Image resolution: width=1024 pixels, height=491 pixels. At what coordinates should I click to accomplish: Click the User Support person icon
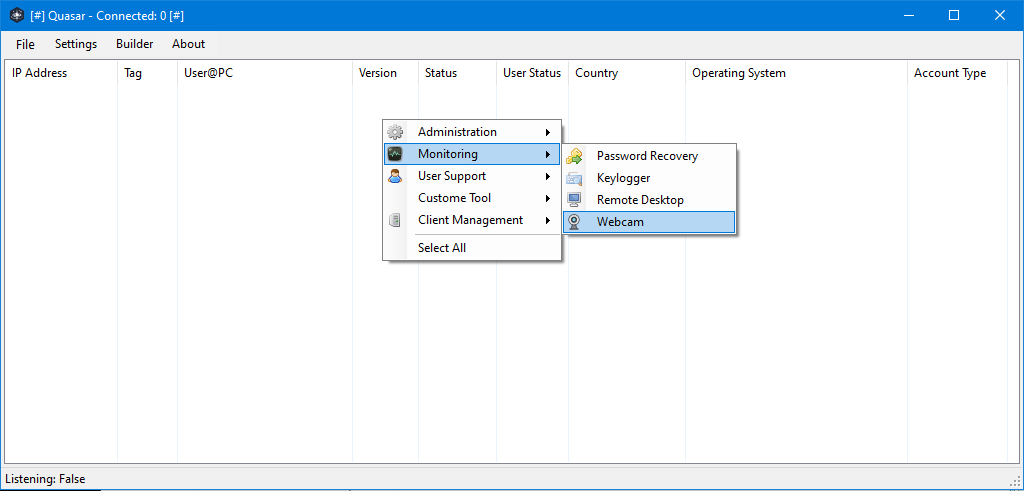point(395,176)
